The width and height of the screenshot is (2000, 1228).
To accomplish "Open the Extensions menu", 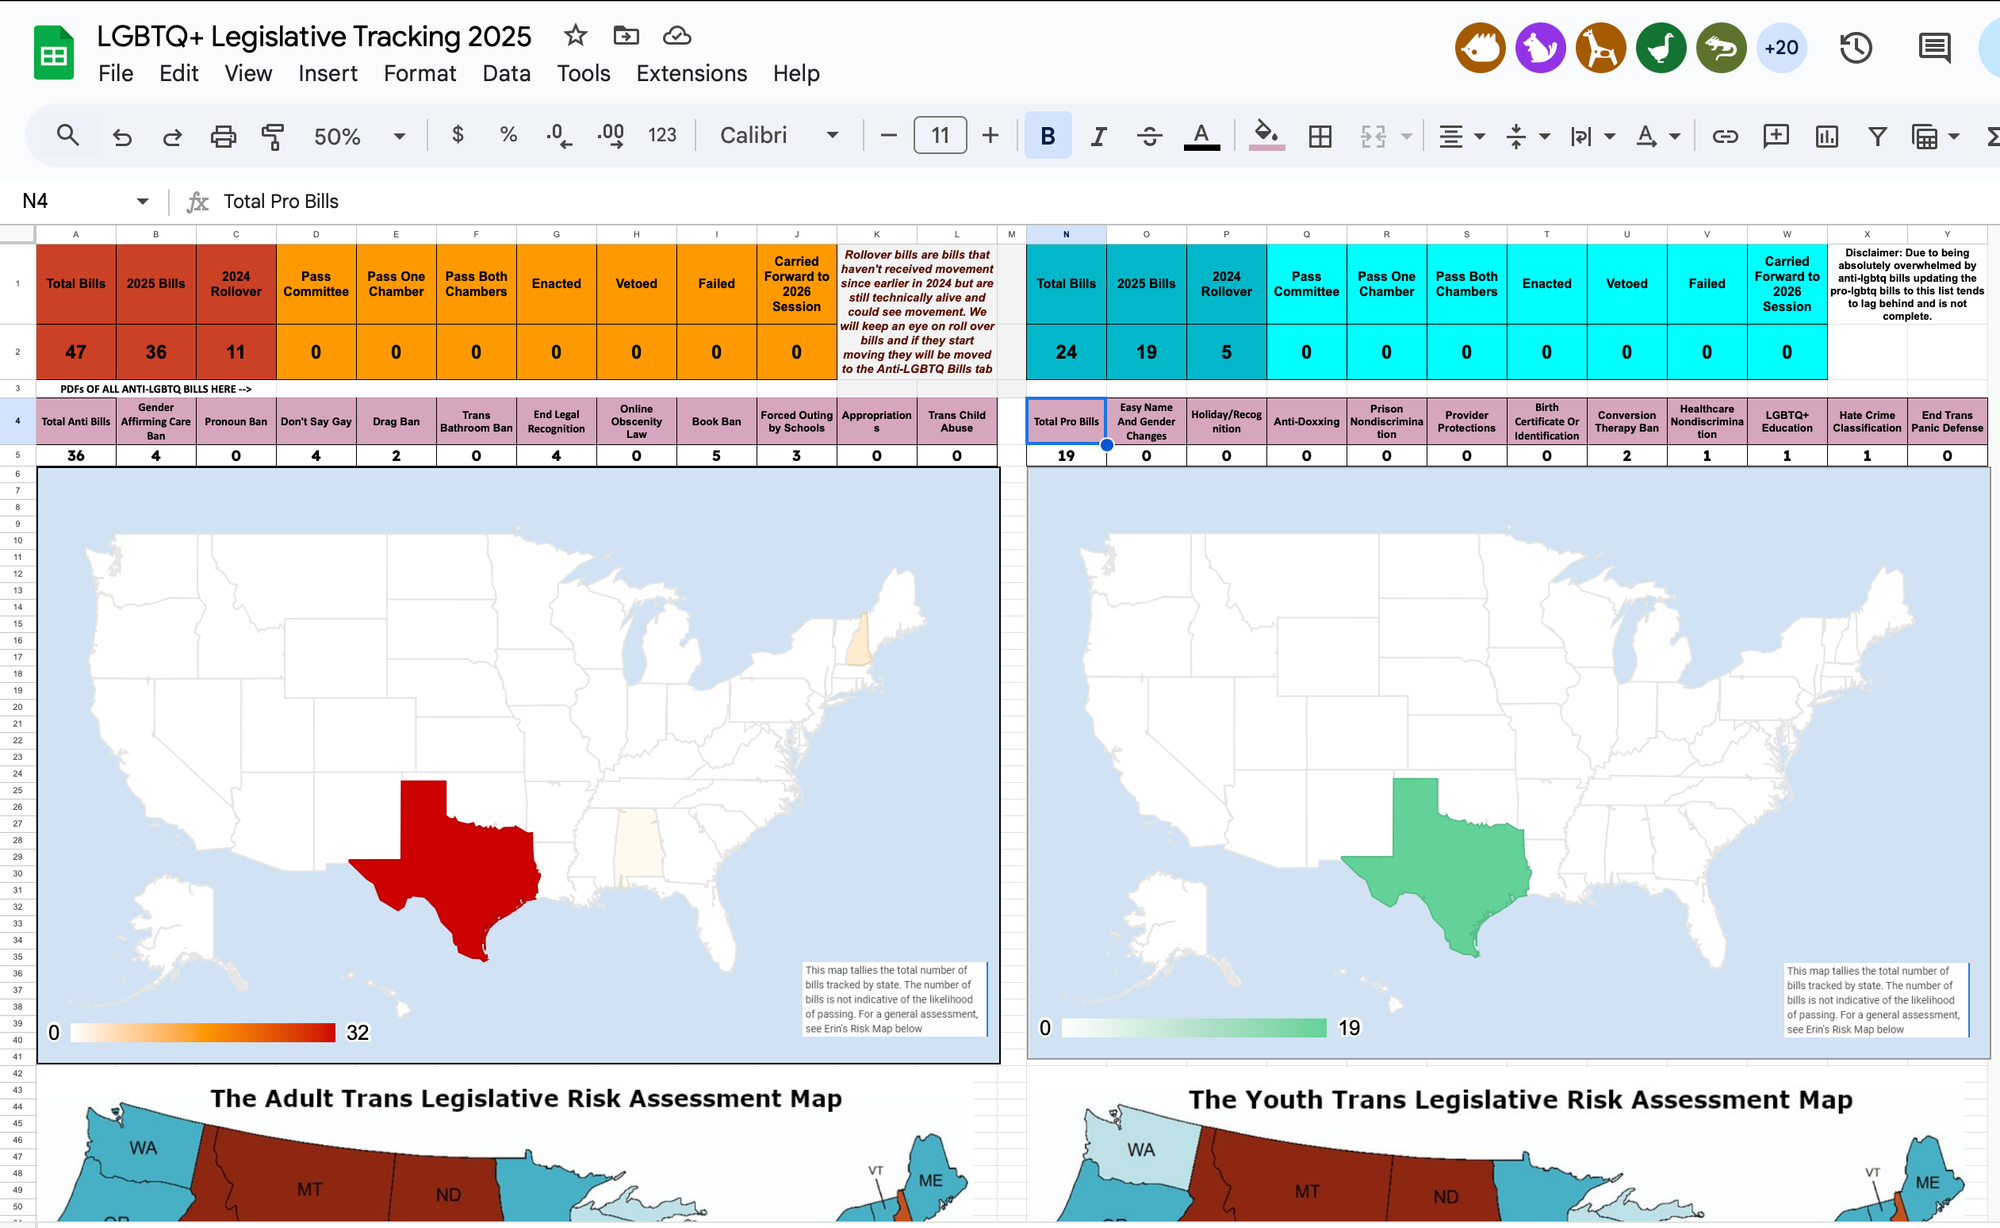I will click(691, 73).
